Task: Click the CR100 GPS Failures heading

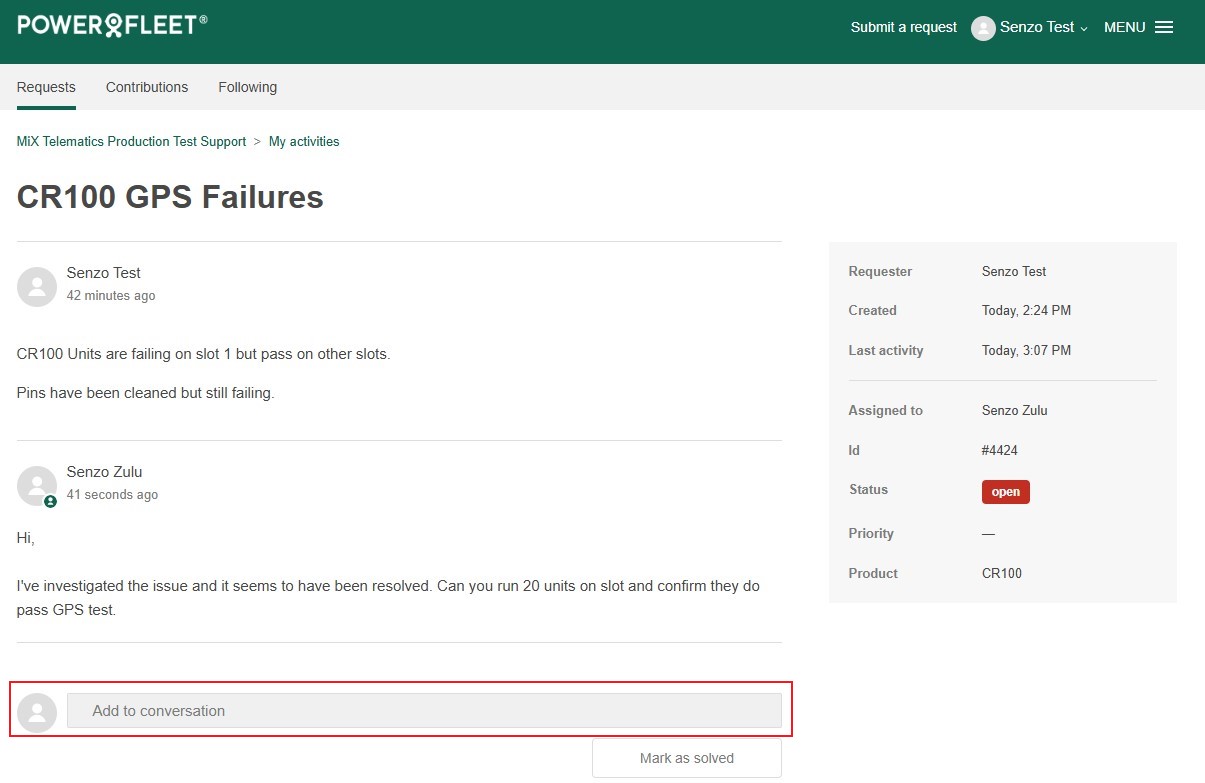Action: click(170, 197)
